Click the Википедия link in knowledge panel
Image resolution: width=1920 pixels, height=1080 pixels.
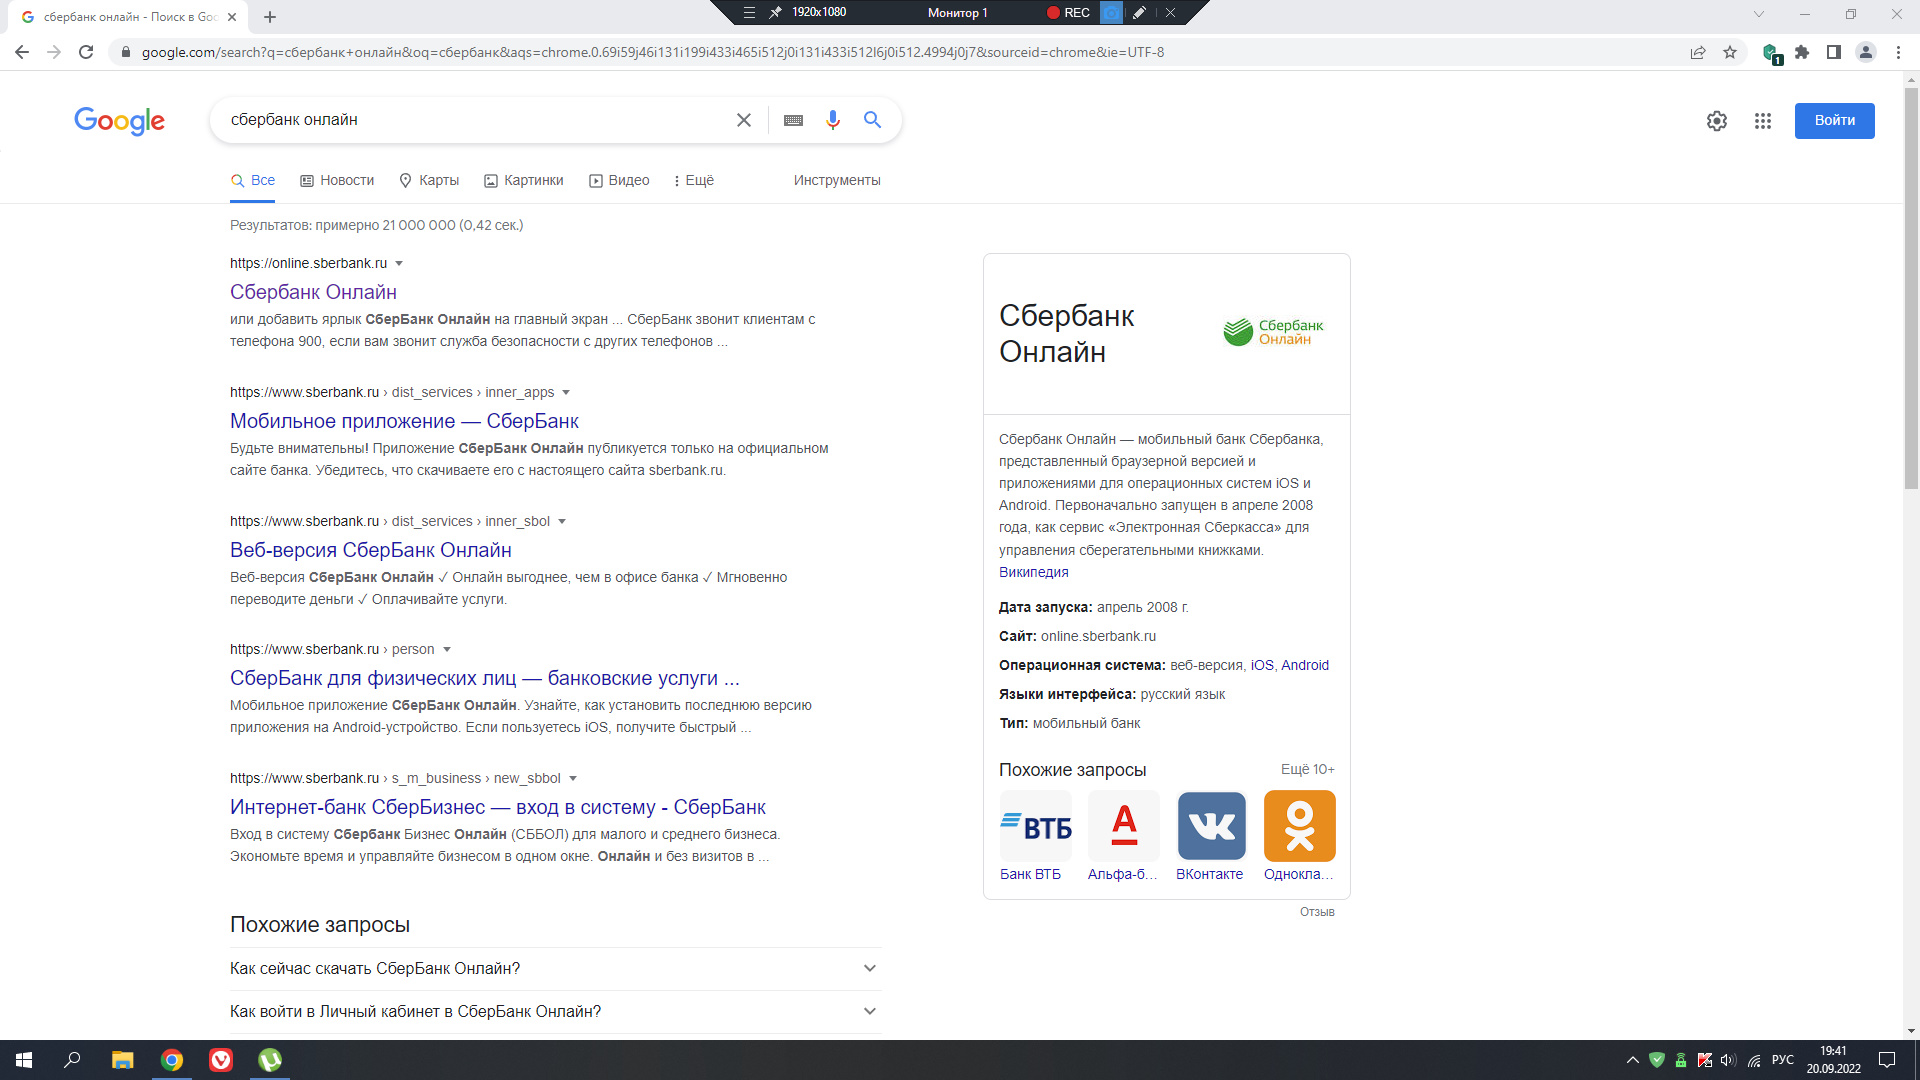coord(1033,572)
